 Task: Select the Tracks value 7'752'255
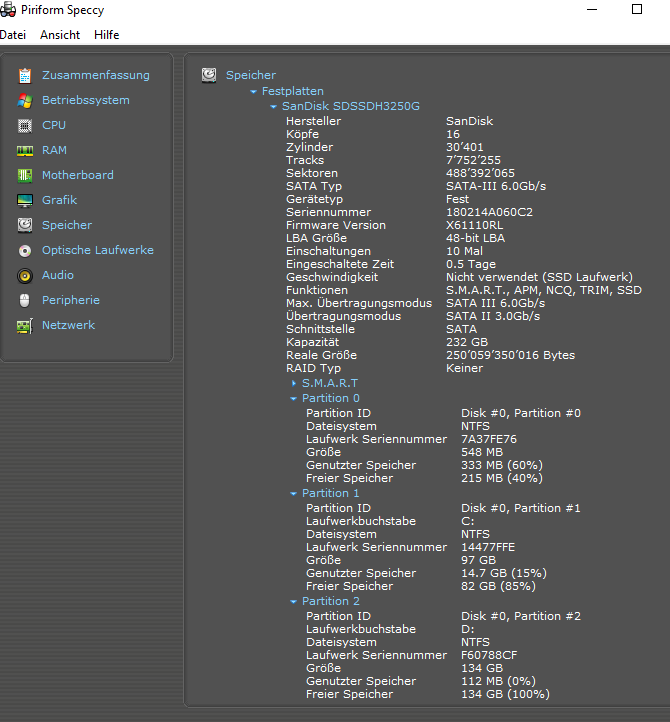point(473,160)
